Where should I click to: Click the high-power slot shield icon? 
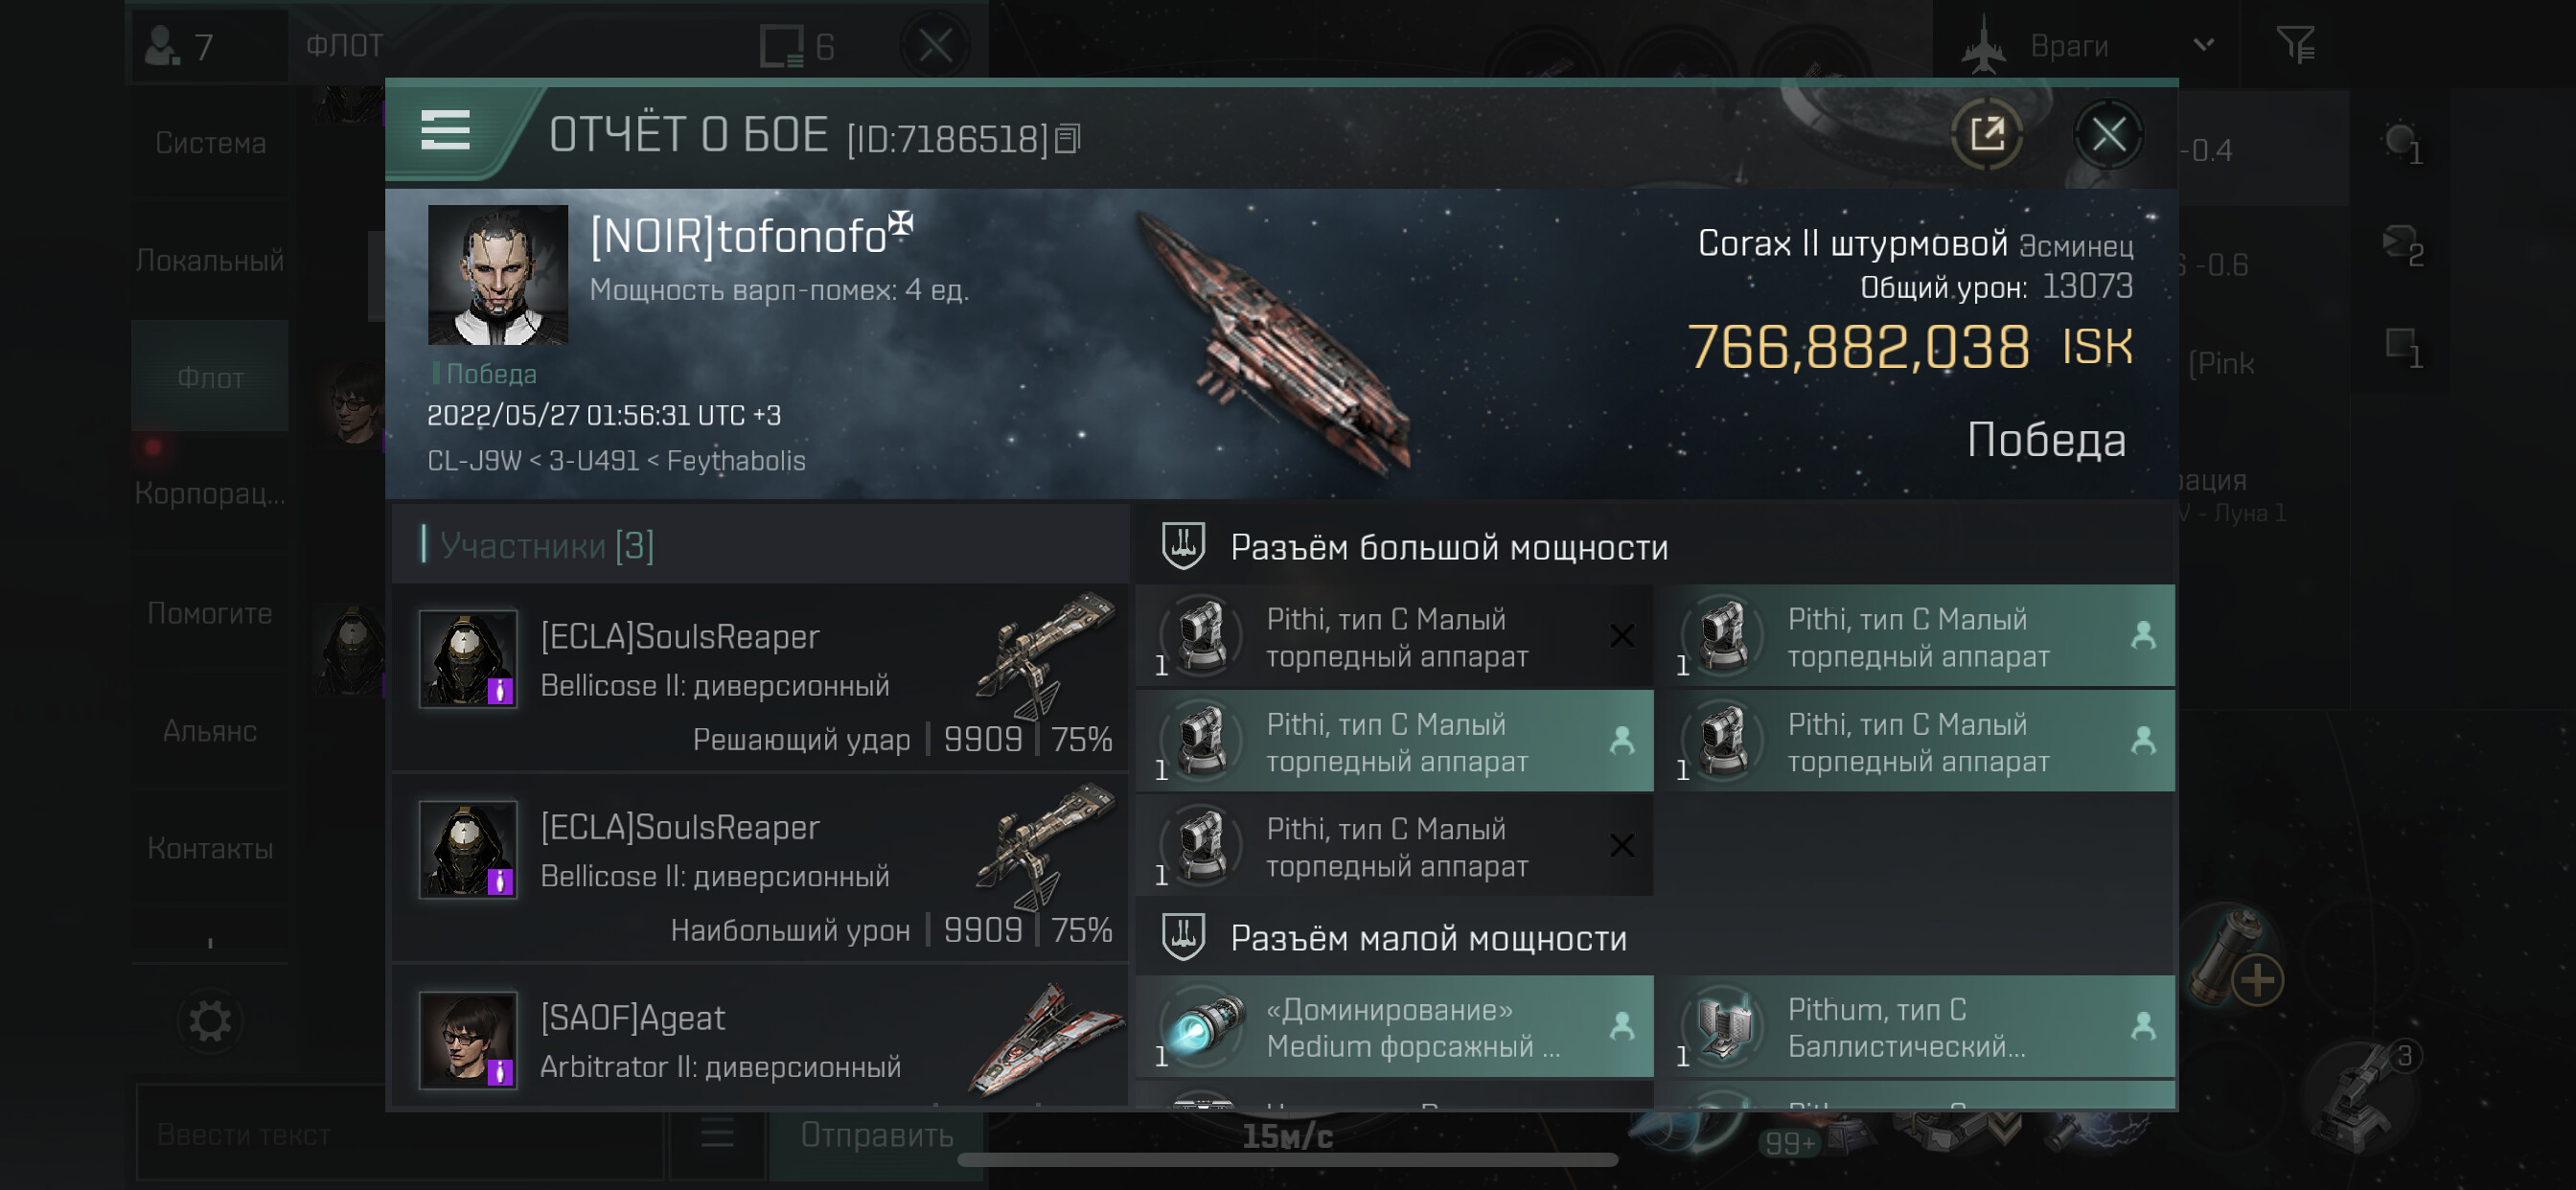pos(1183,546)
